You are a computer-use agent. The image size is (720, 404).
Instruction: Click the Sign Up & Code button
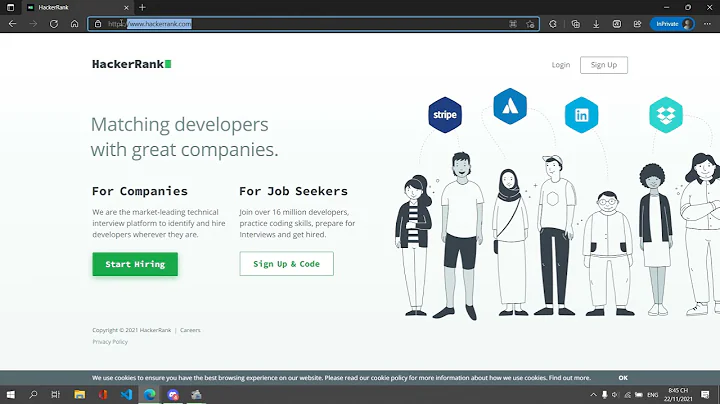point(287,264)
